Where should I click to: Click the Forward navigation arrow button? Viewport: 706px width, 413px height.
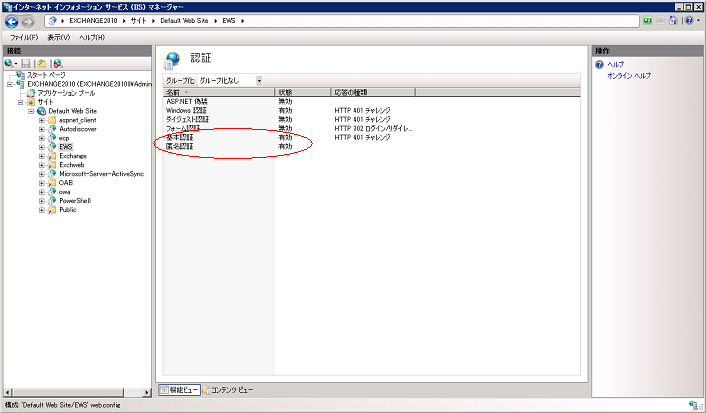28,21
